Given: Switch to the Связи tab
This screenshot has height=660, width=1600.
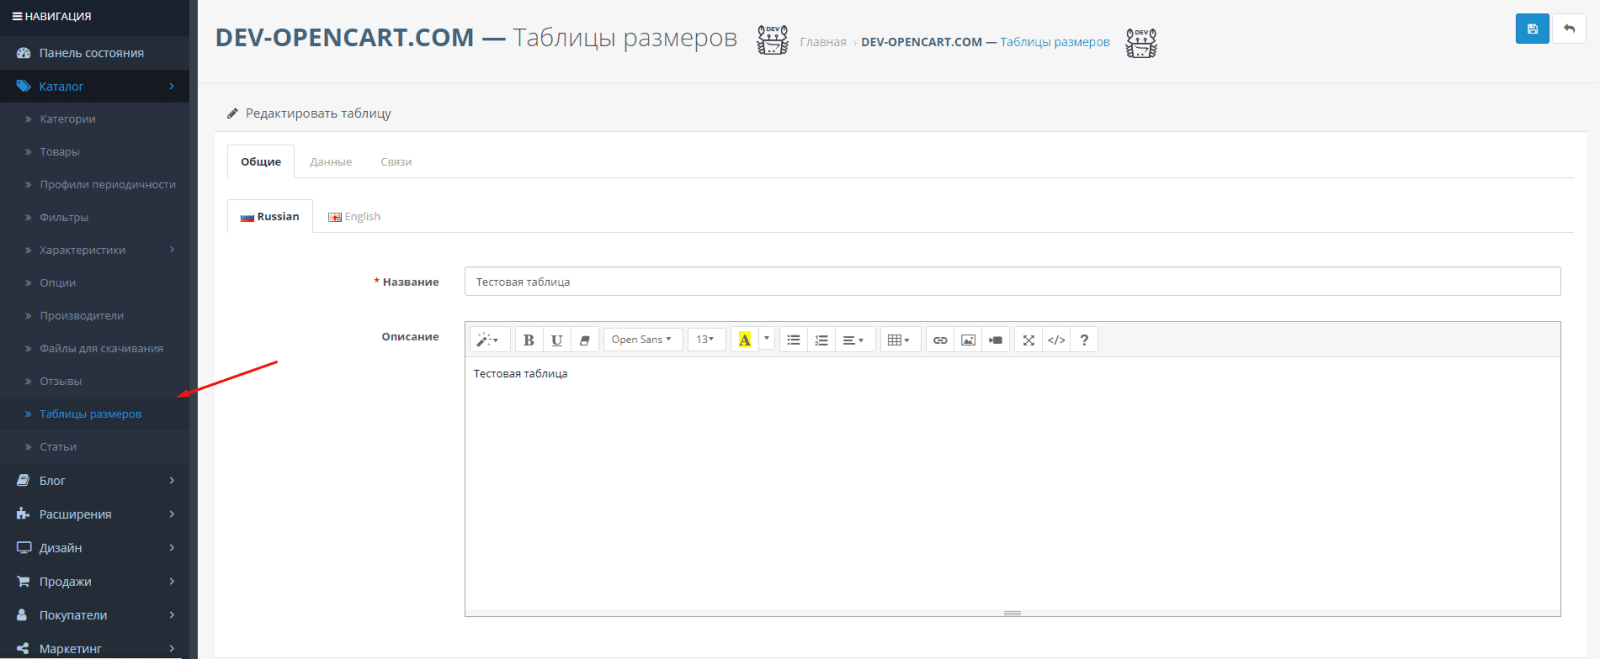Looking at the screenshot, I should point(396,162).
